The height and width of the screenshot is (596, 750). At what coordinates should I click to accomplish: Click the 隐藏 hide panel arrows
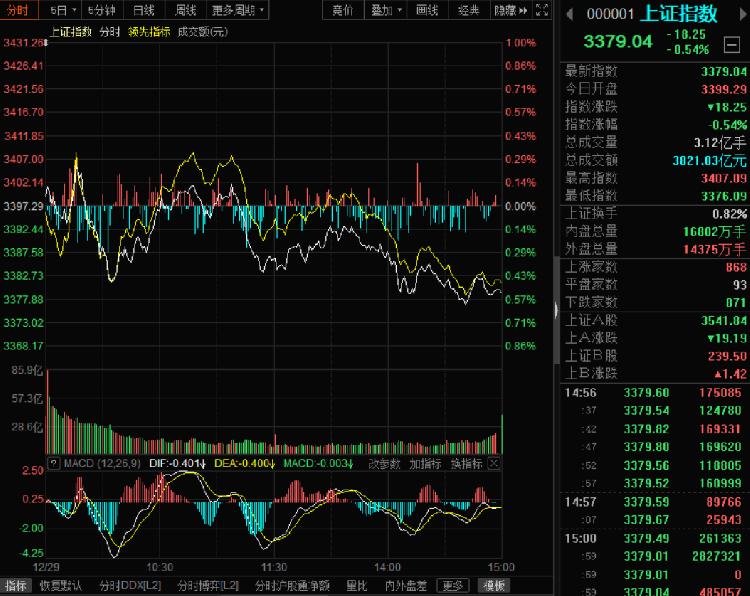(x=511, y=10)
